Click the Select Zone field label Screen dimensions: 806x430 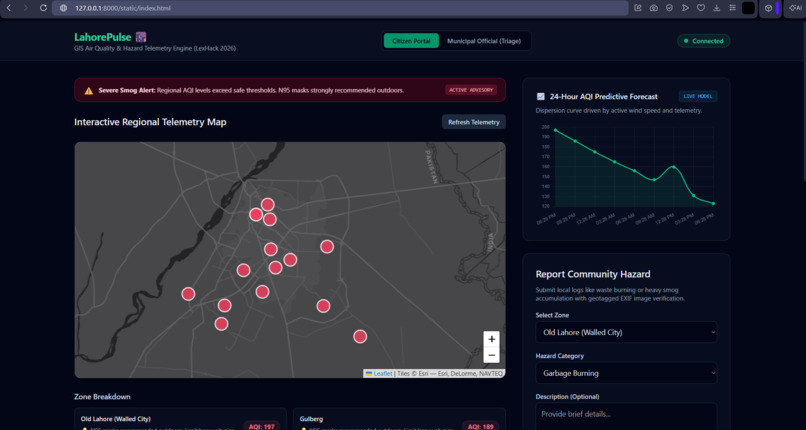click(x=552, y=315)
